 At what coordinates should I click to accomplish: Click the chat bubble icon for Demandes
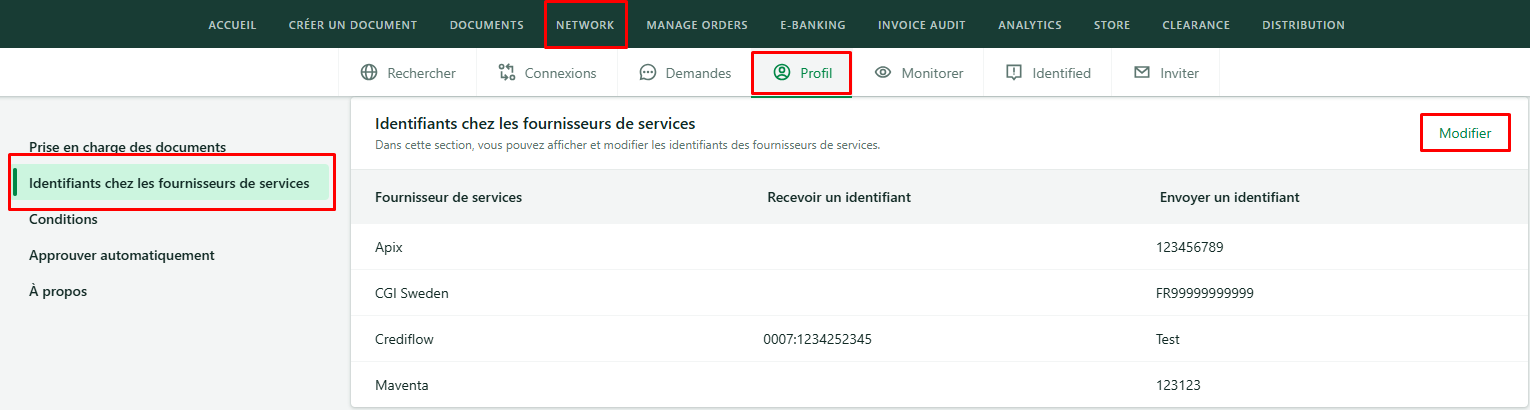(647, 73)
